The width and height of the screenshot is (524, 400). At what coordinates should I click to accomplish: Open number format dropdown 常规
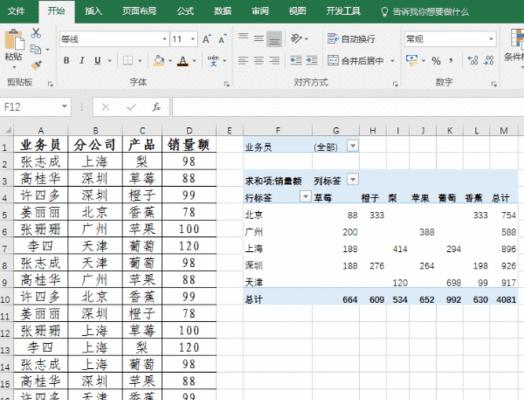click(491, 39)
